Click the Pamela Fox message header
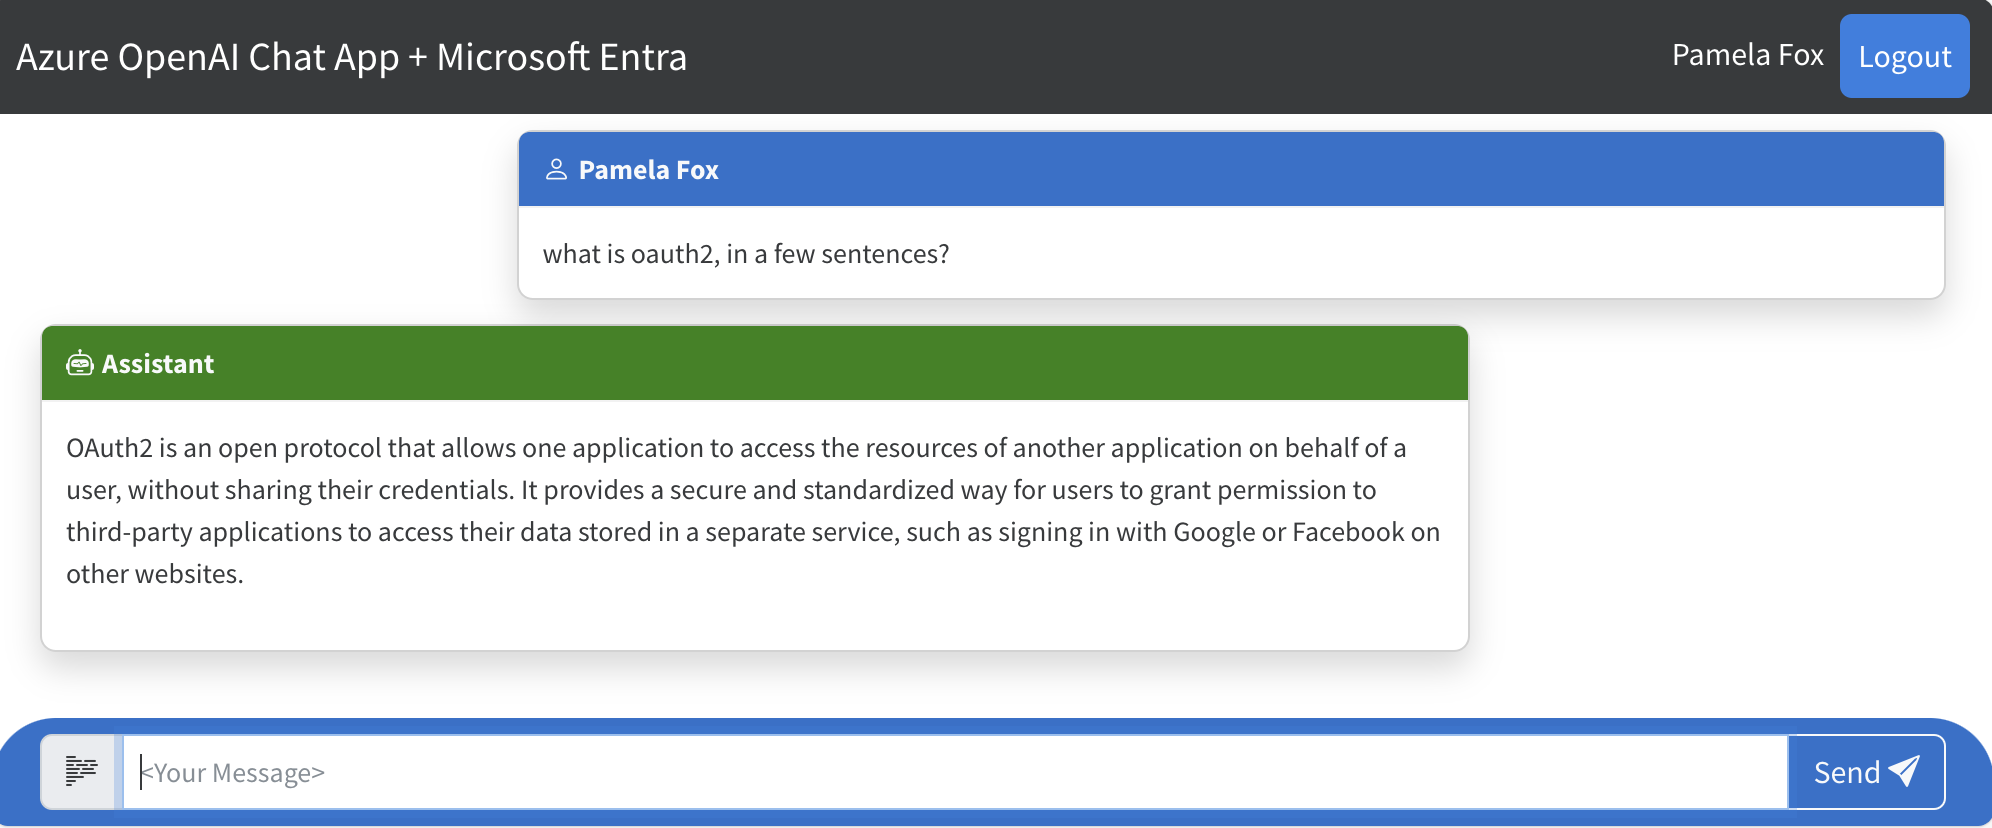1992x828 pixels. pyautogui.click(x=1231, y=169)
